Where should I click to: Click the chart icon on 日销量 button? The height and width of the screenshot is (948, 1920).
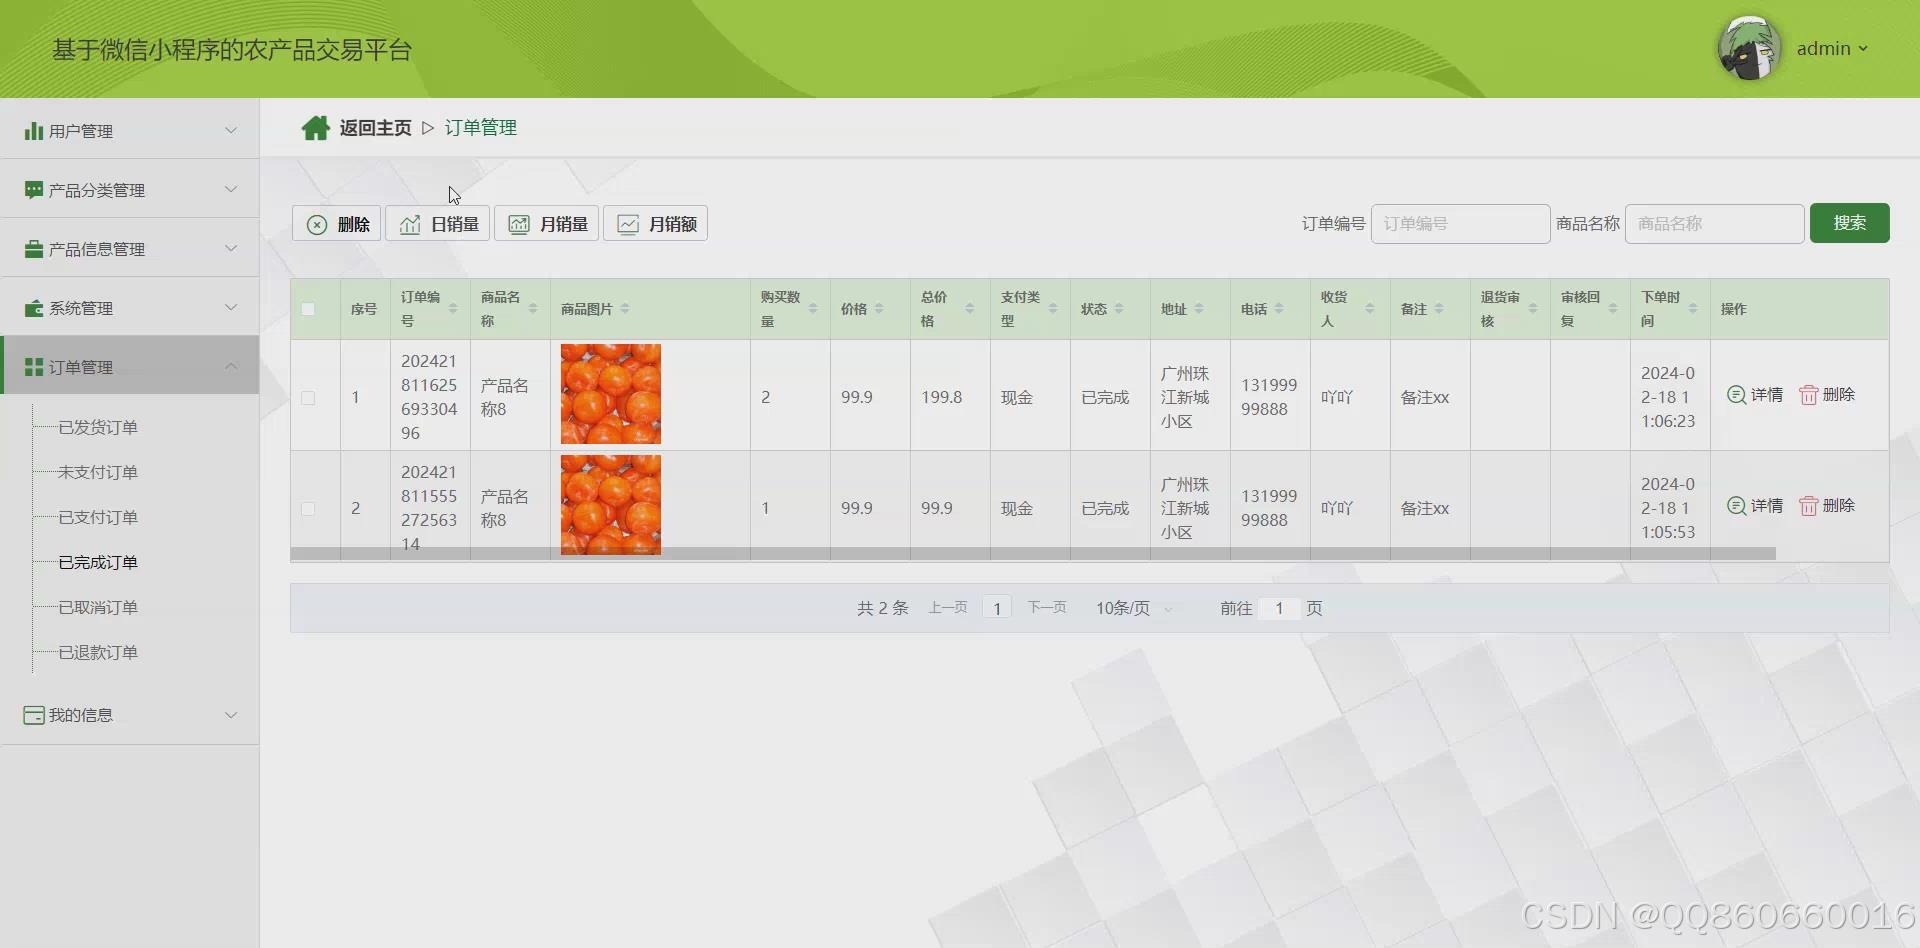click(x=410, y=225)
